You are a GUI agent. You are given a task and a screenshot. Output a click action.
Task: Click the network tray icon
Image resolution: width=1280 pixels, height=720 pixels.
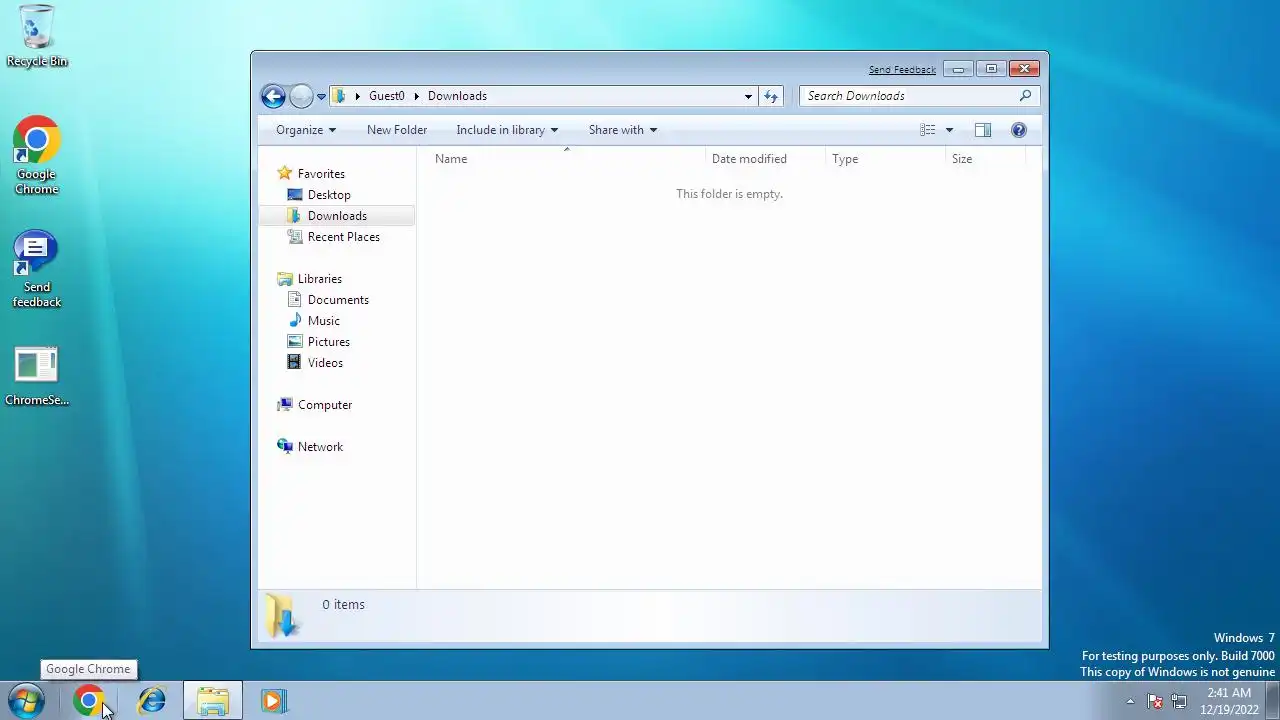pyautogui.click(x=1179, y=702)
